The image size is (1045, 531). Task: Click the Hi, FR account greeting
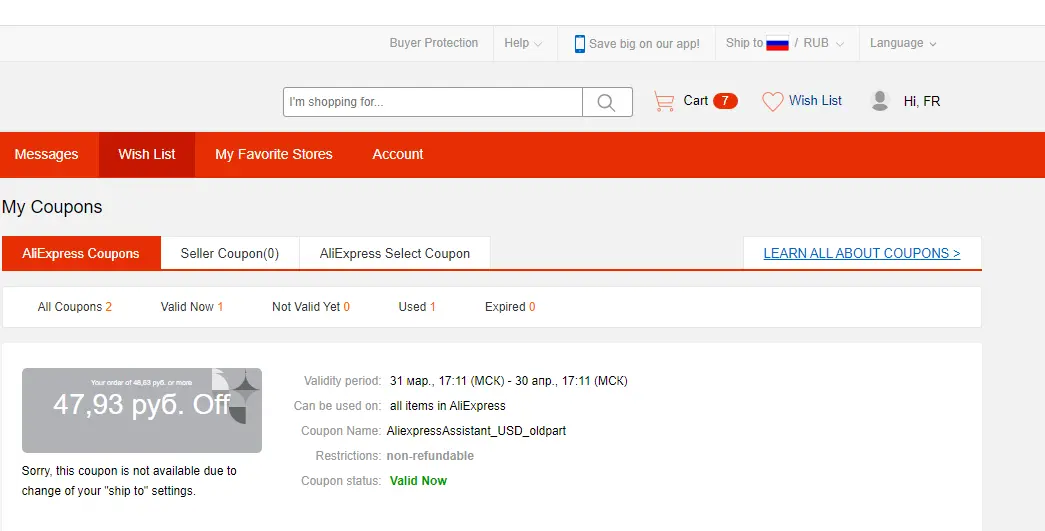922,101
